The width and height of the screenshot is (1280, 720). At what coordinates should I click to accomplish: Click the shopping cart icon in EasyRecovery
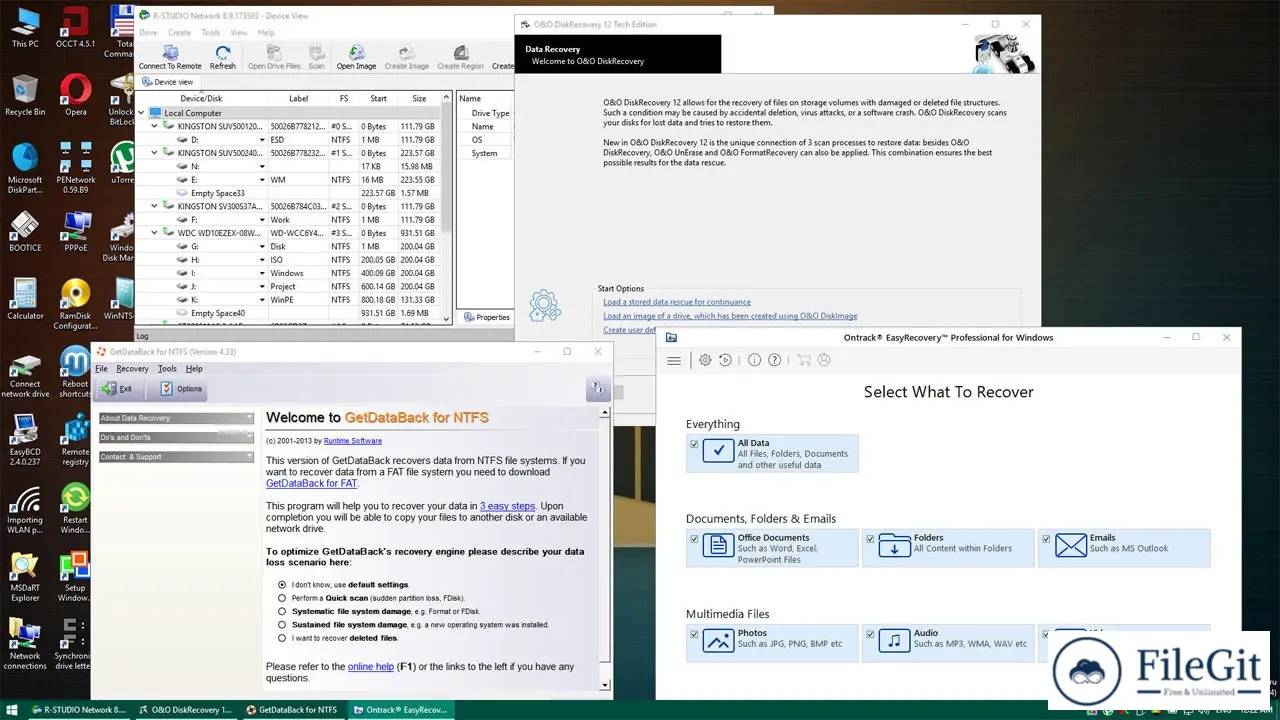pyautogui.click(x=804, y=360)
